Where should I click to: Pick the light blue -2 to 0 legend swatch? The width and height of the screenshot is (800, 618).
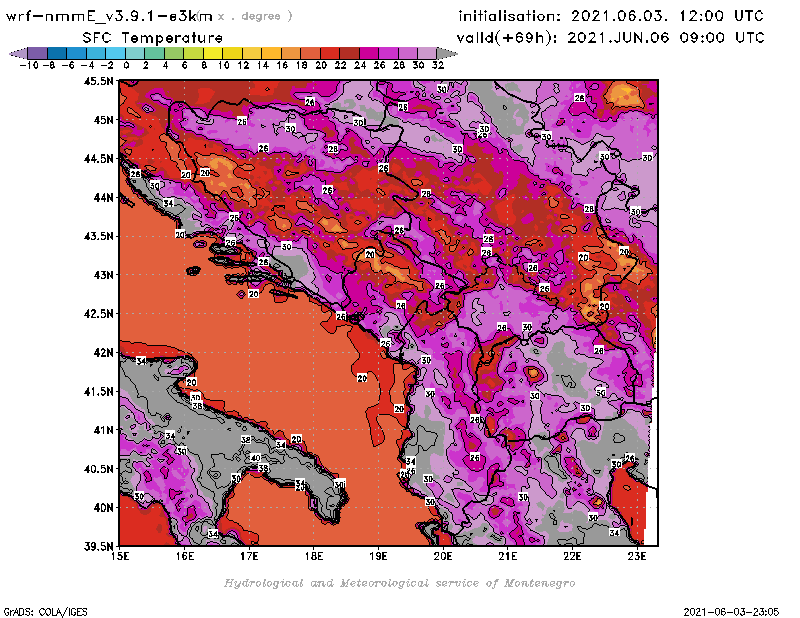point(116,53)
